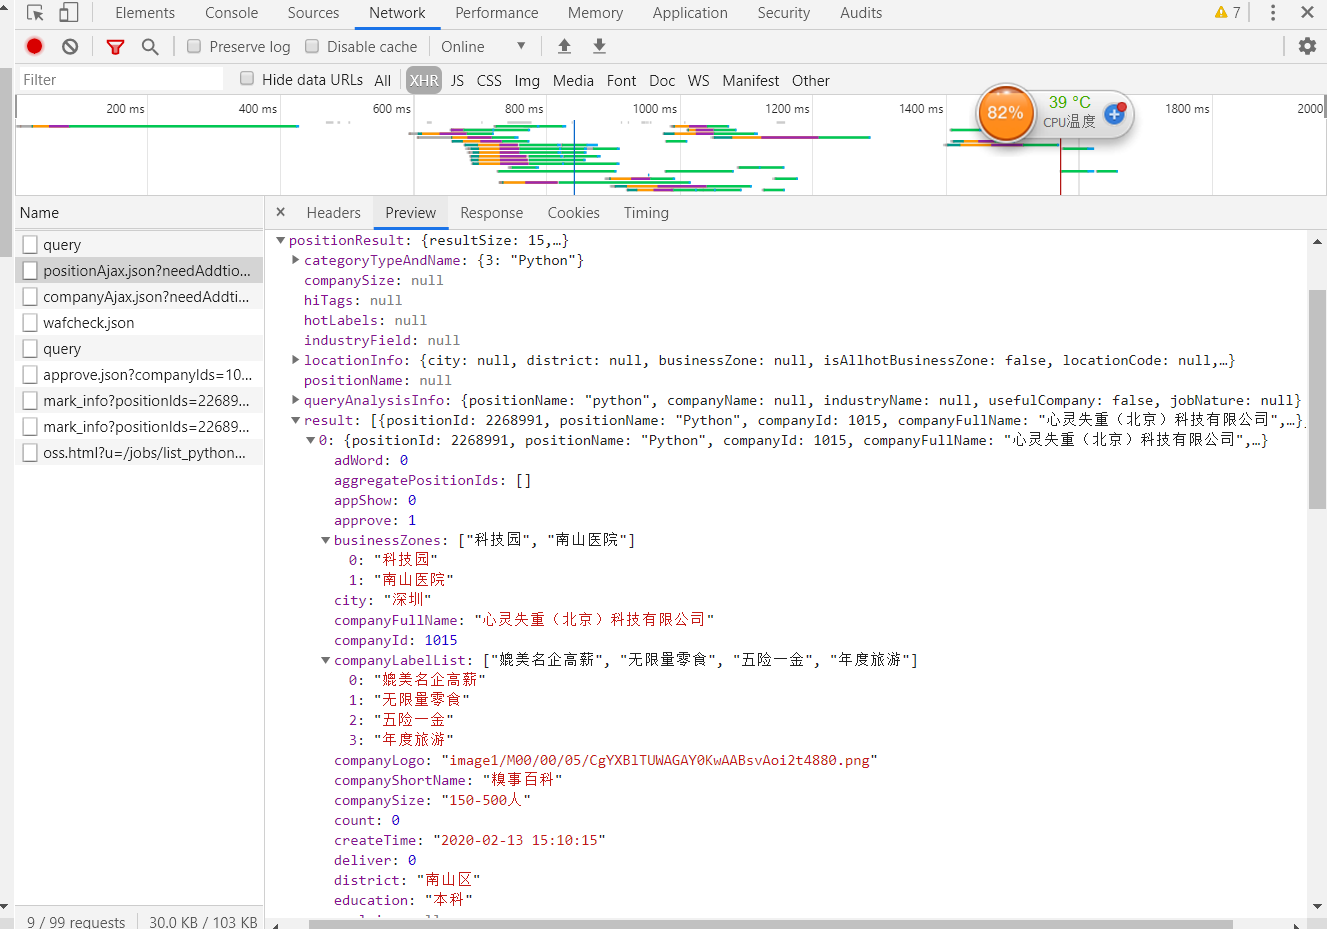This screenshot has height=929, width=1327.
Task: Expand the queryAnalysisInfo node
Action: [296, 400]
